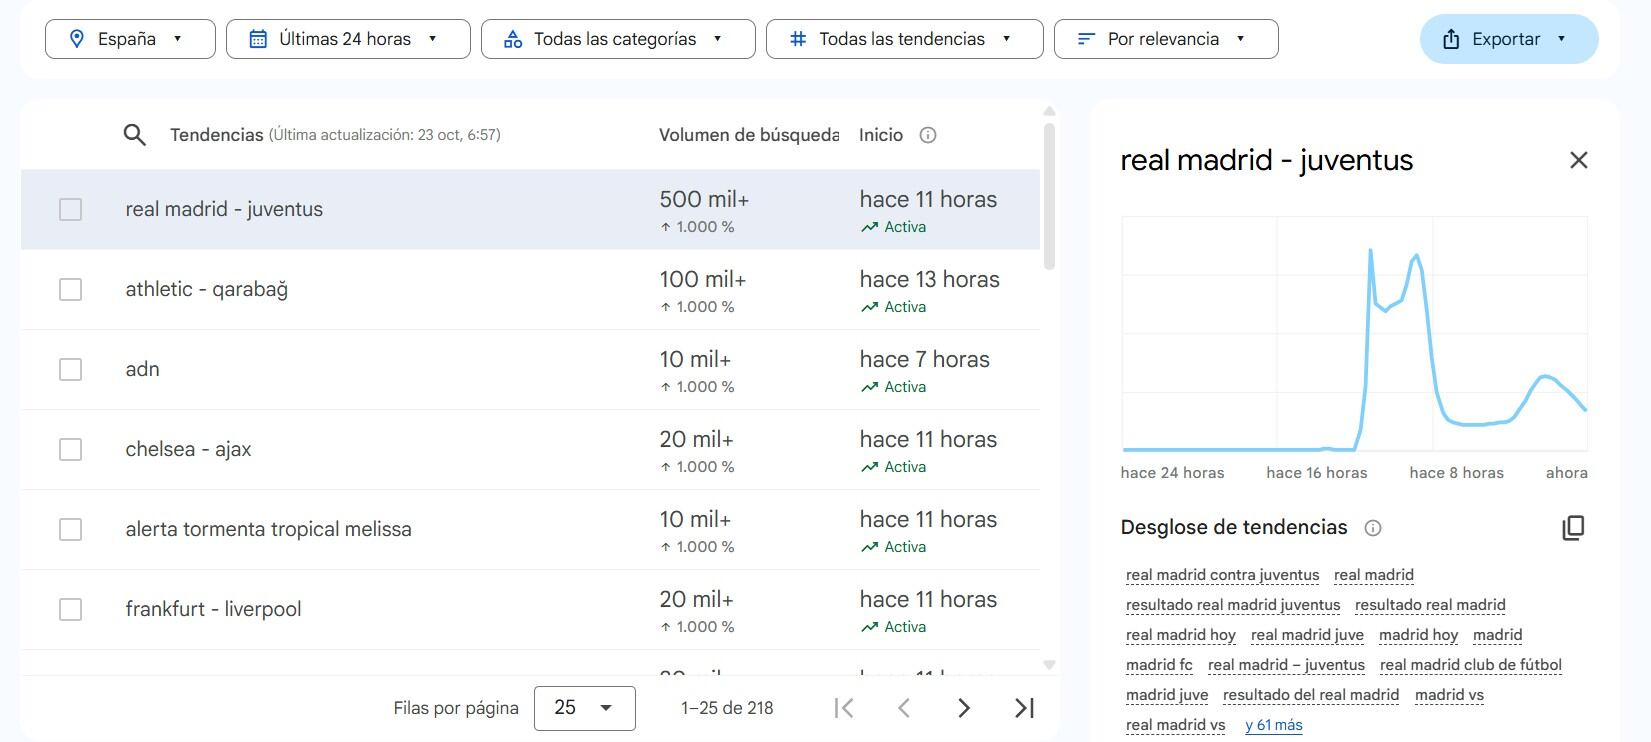
Task: Select the real madrid - juventus checkbox
Action: tap(70, 209)
